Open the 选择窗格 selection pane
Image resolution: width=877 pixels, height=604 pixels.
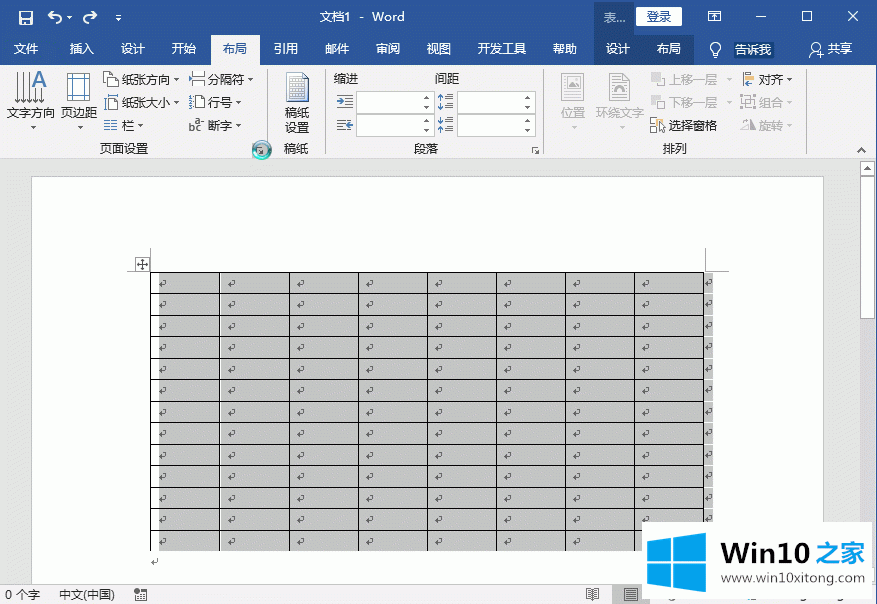[x=684, y=126]
